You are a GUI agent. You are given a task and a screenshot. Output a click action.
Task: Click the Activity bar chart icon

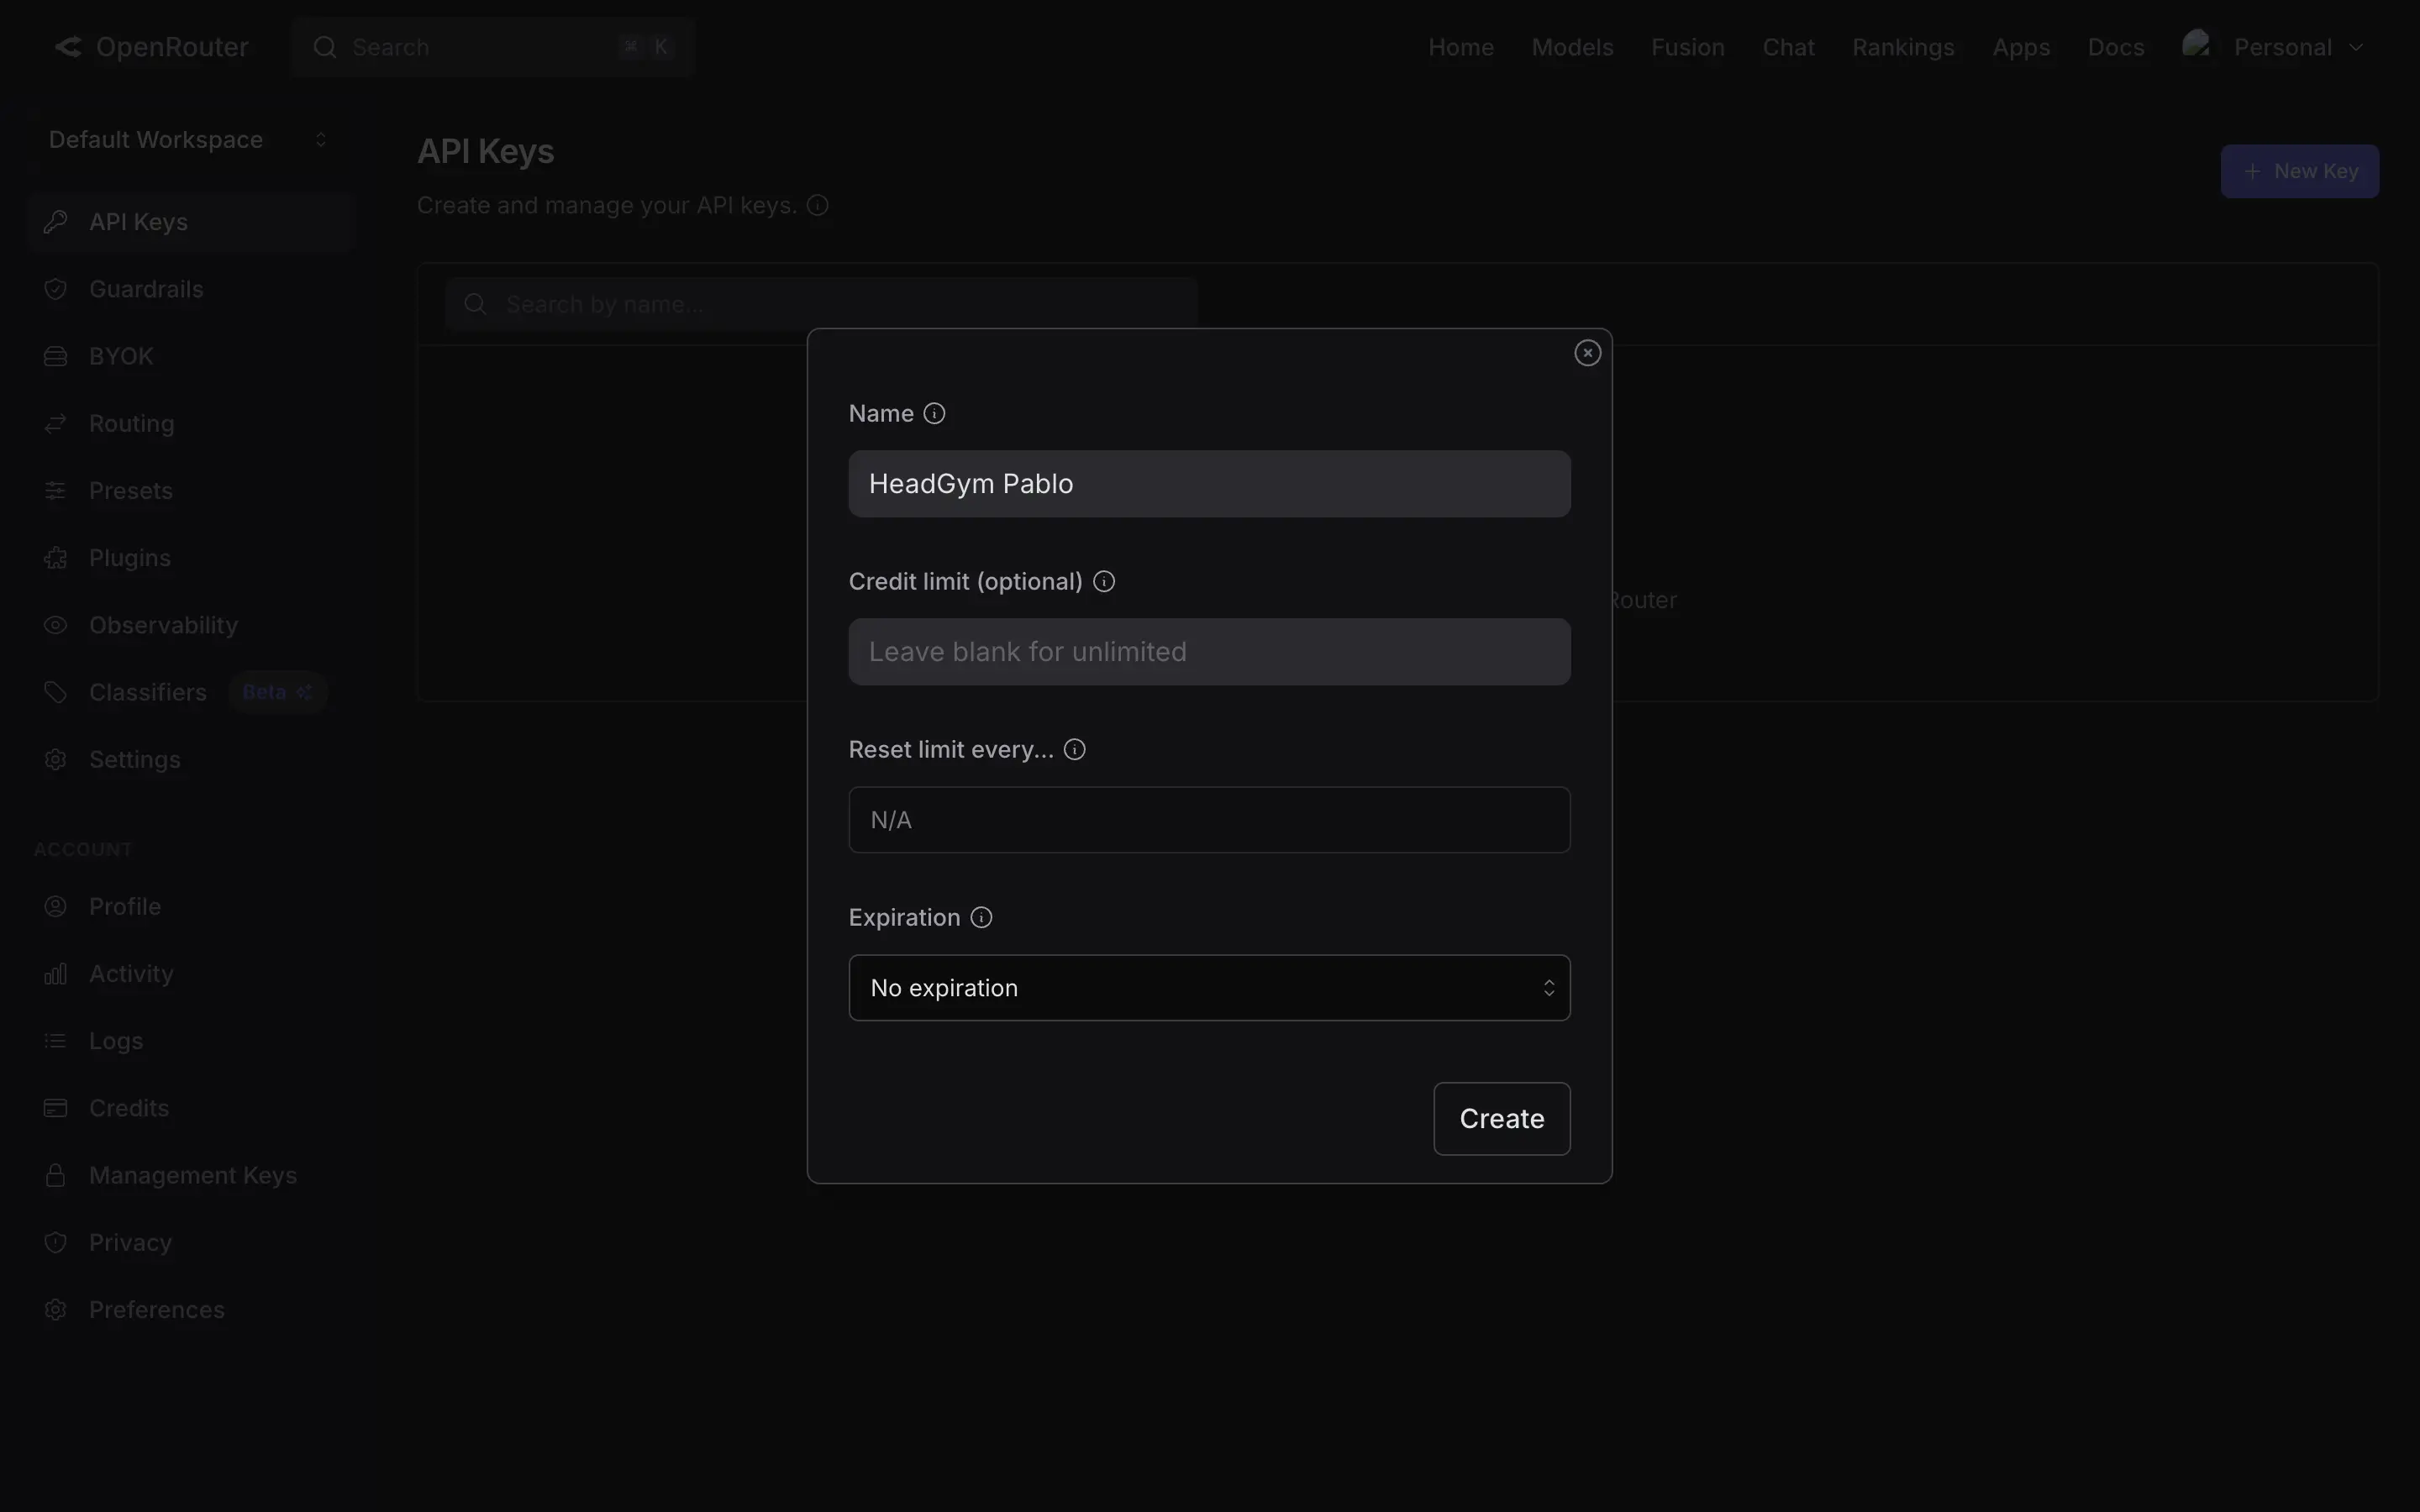coord(56,974)
